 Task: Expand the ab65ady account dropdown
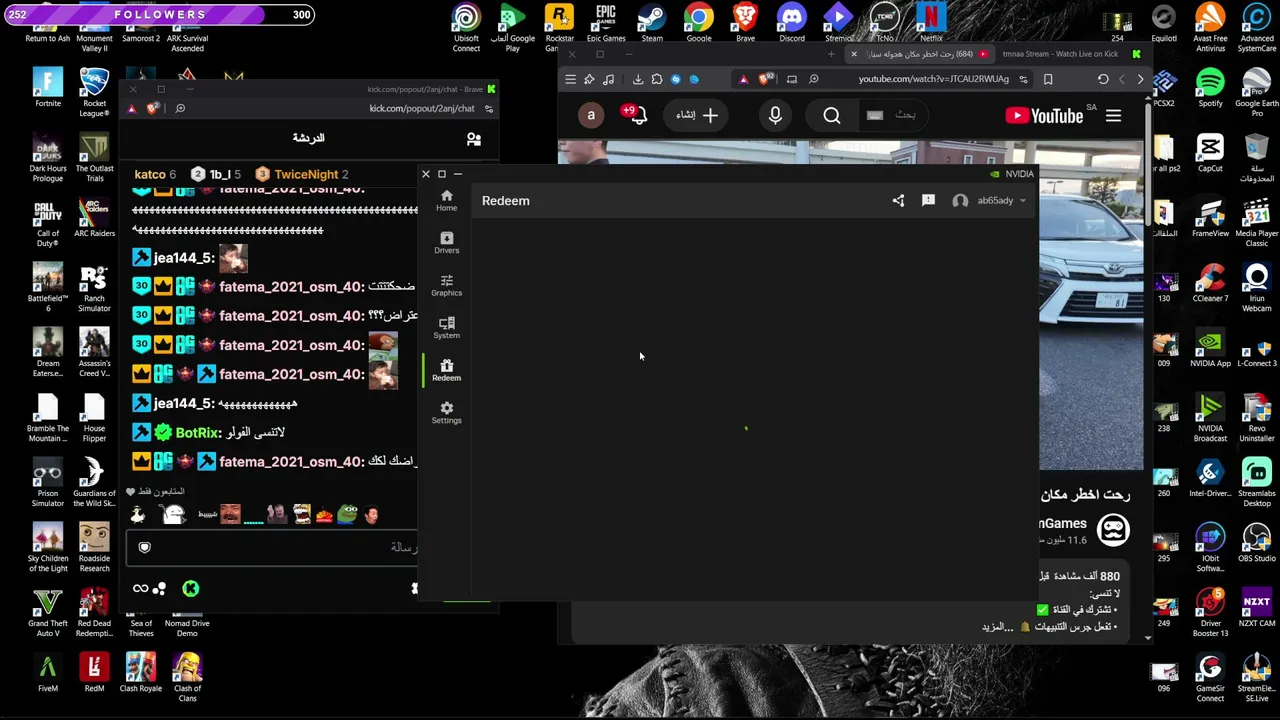click(989, 201)
